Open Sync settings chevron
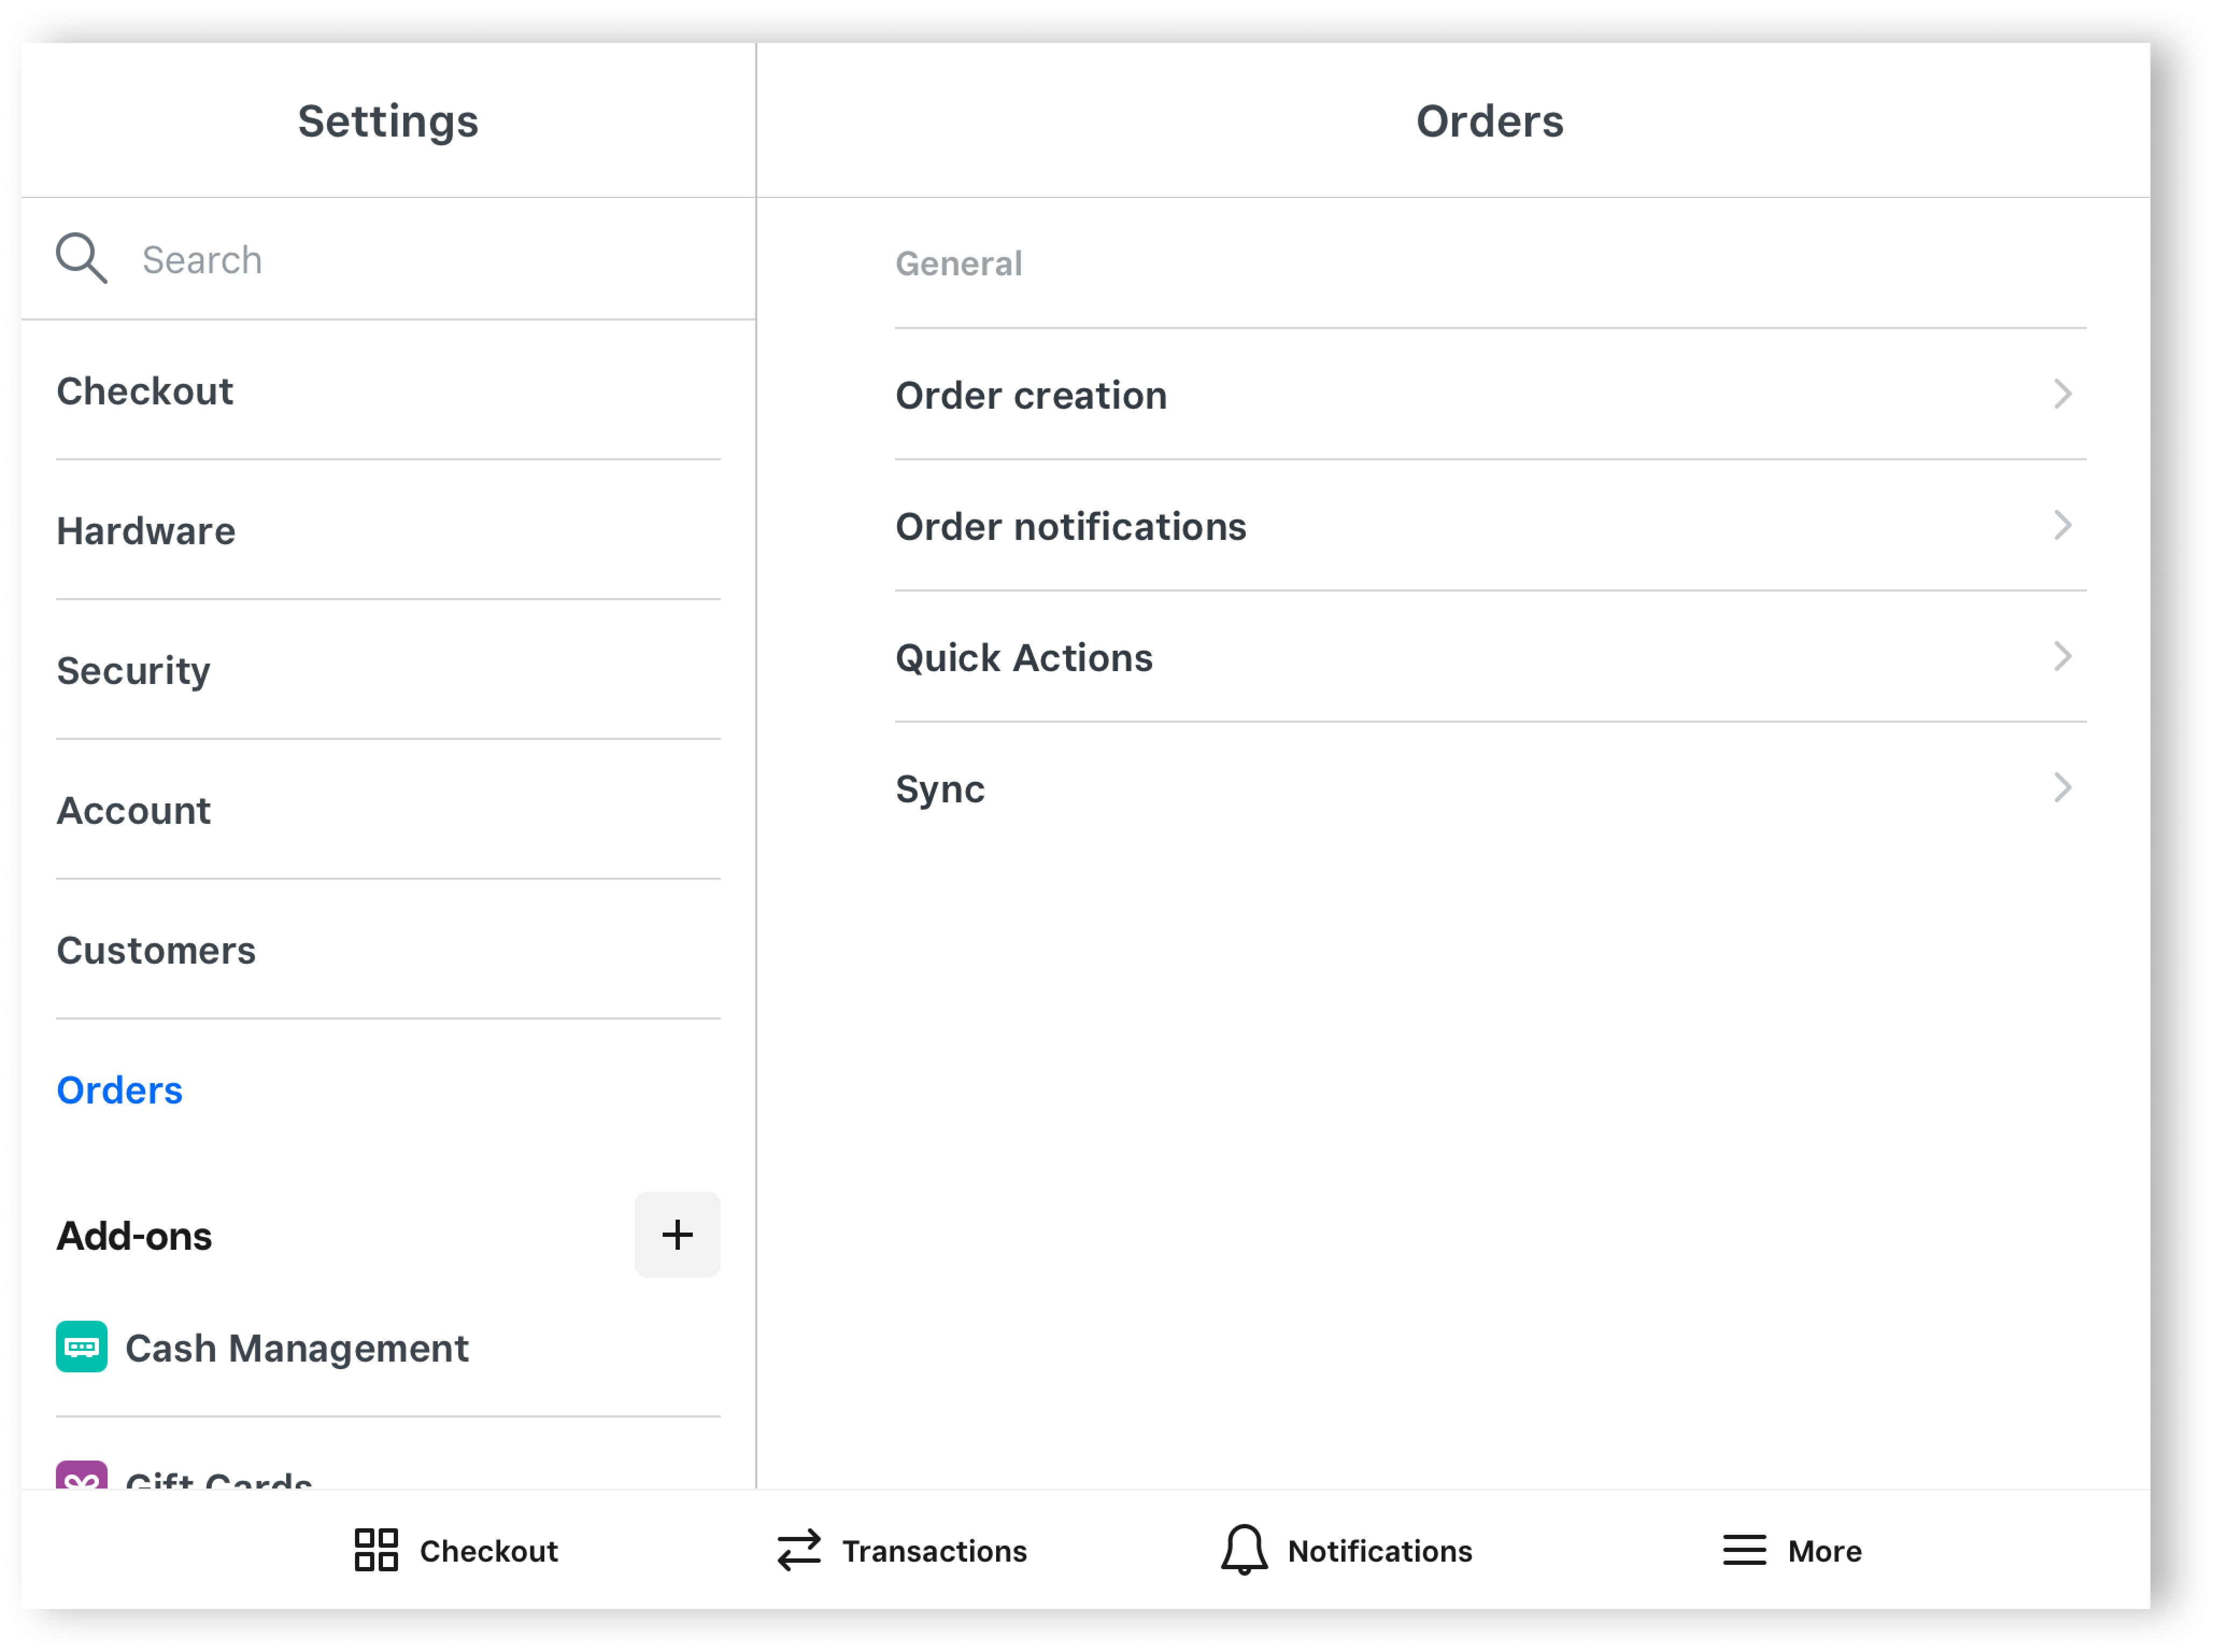Screen dimensions: 2215x1652 click(2062, 788)
